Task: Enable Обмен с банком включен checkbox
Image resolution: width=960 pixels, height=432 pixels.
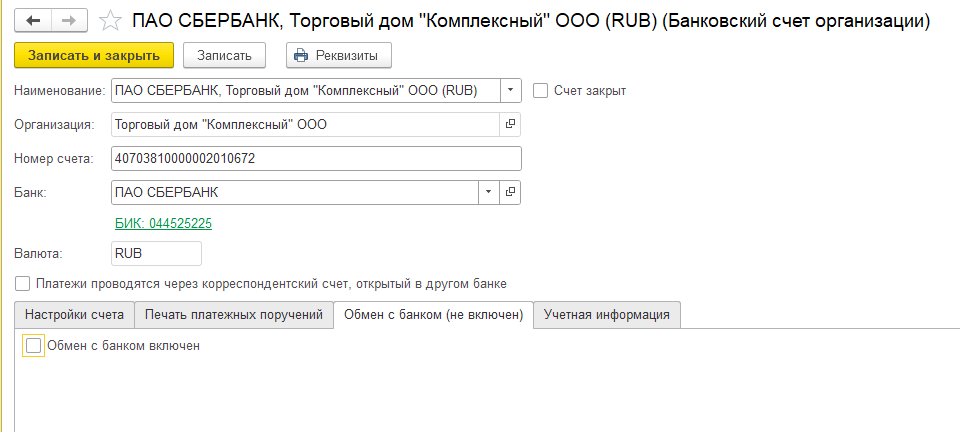Action: 34,346
